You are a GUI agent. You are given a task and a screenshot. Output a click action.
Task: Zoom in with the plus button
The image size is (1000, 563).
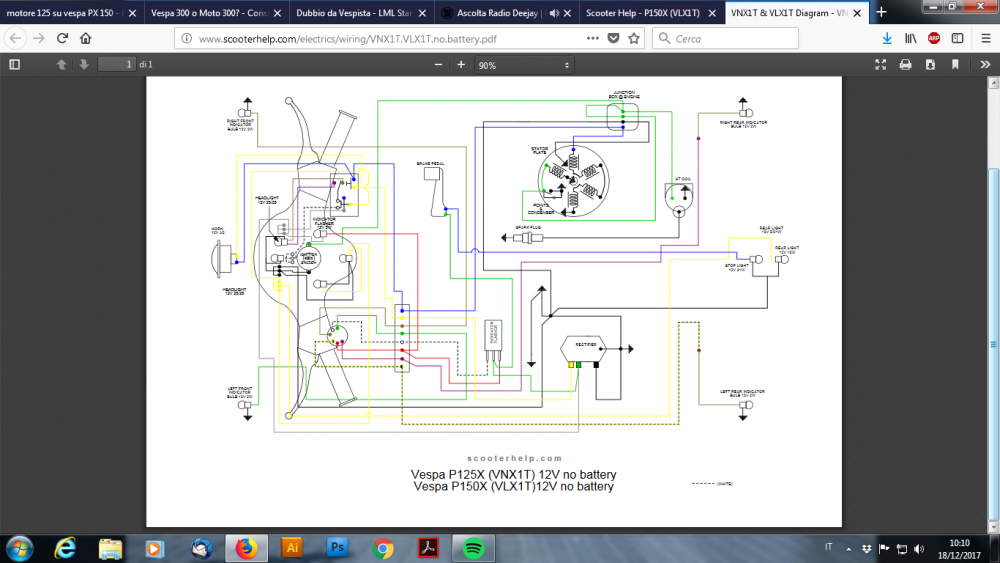coord(461,64)
